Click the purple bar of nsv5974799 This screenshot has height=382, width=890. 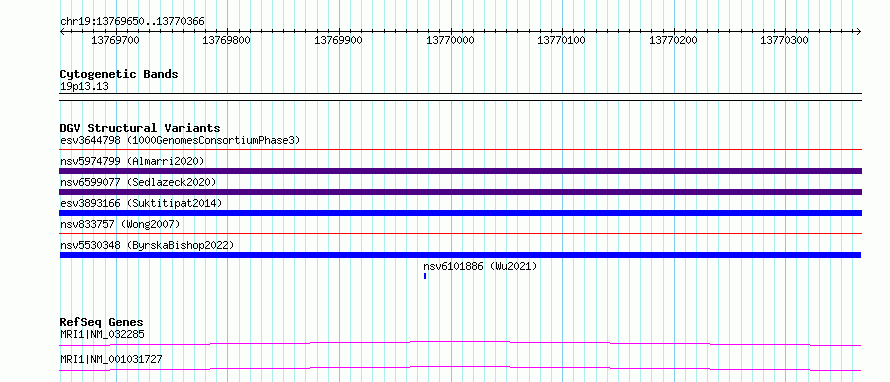[x=460, y=171]
